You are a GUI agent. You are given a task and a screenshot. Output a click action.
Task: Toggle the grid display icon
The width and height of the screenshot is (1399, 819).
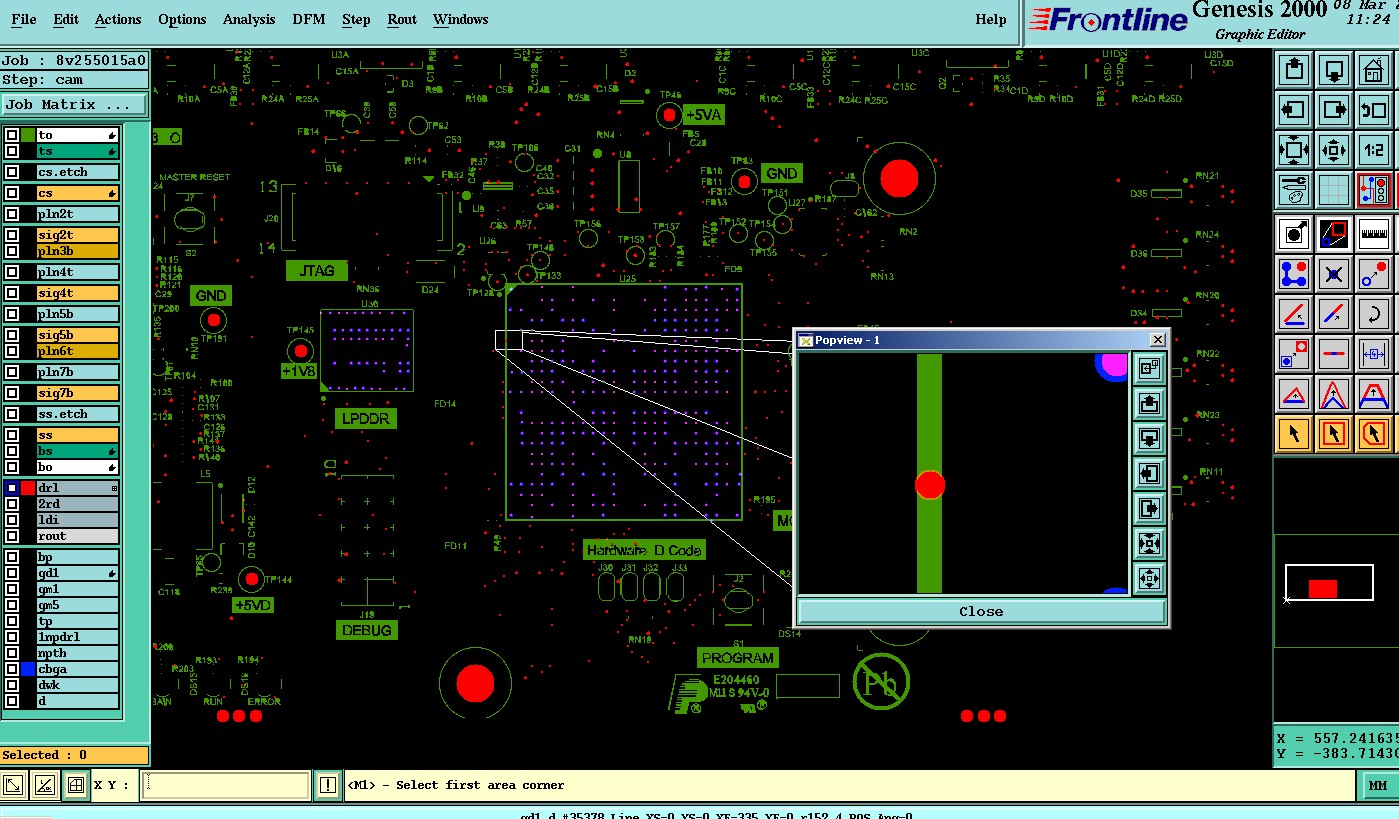1334,189
